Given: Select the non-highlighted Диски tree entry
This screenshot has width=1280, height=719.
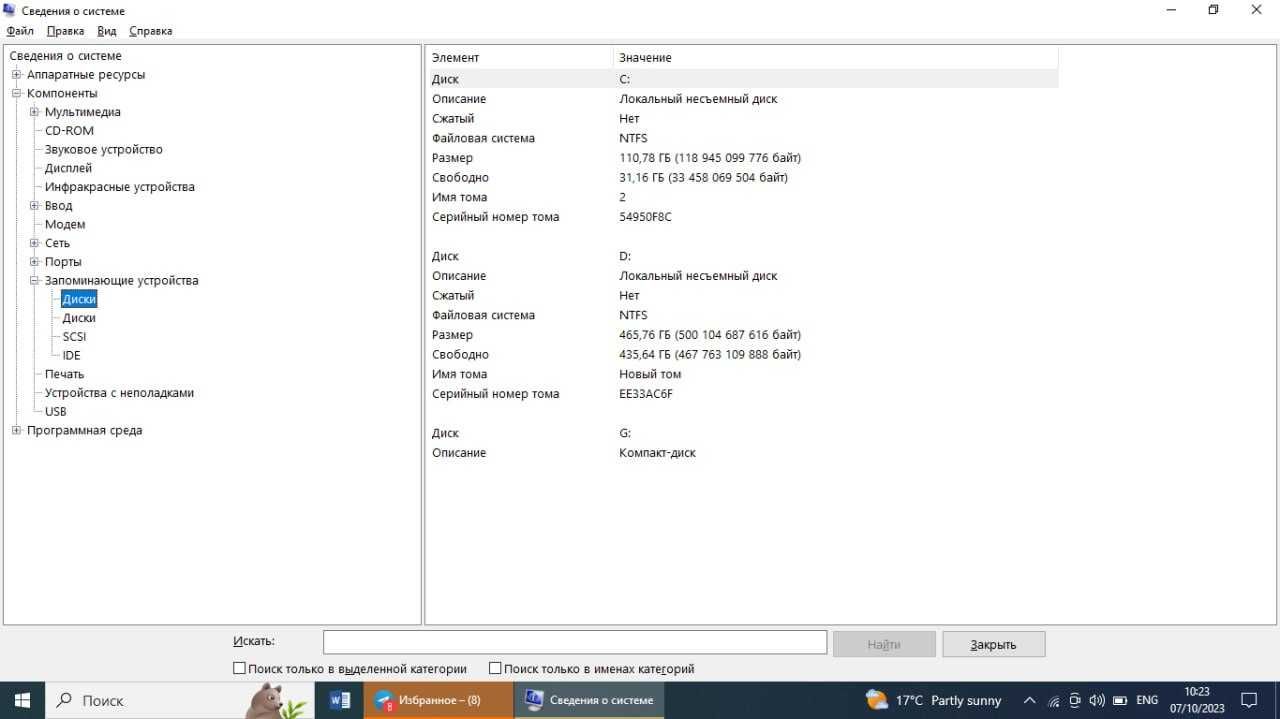Looking at the screenshot, I should [x=79, y=318].
